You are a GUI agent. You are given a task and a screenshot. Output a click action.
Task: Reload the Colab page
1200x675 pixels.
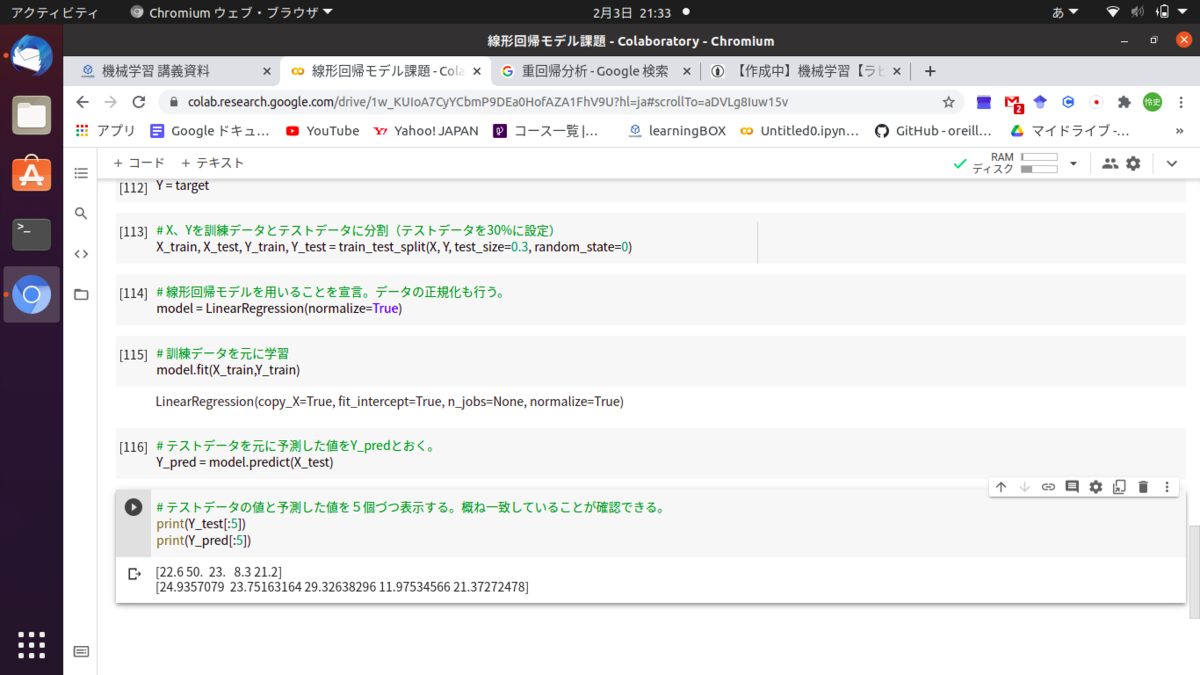coord(139,102)
